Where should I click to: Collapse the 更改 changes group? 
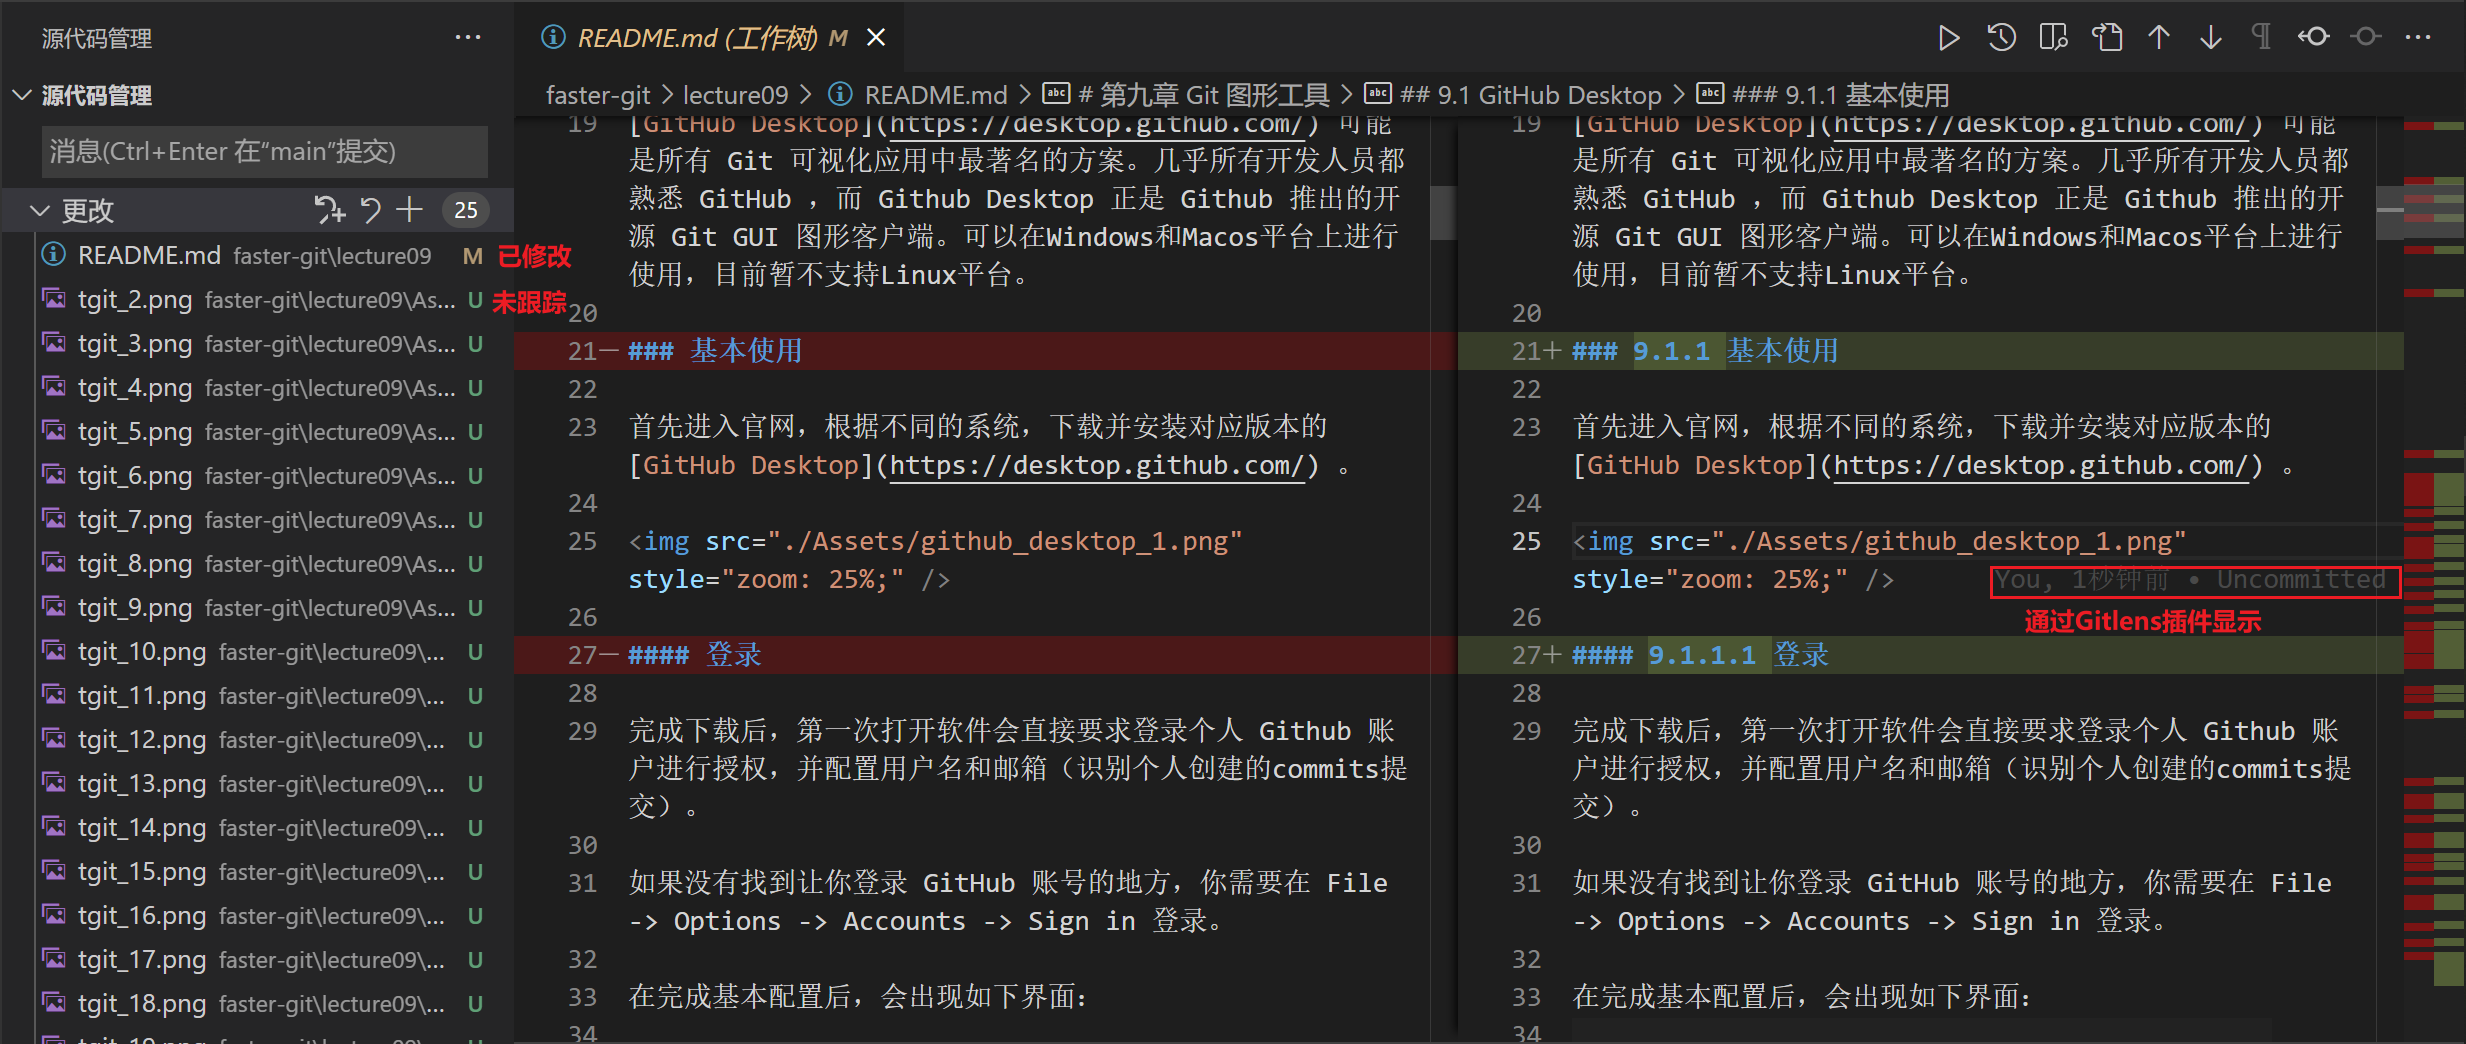pos(40,211)
